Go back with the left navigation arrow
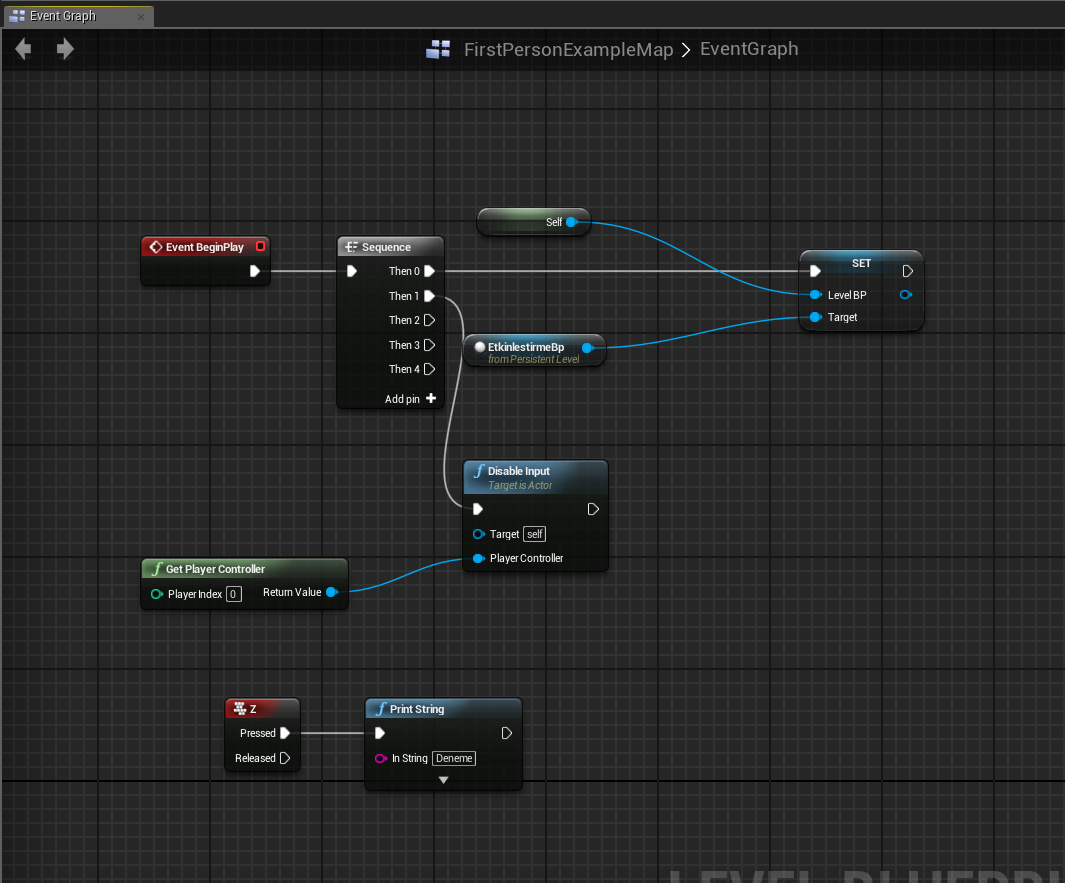The width and height of the screenshot is (1065, 883). [23, 49]
